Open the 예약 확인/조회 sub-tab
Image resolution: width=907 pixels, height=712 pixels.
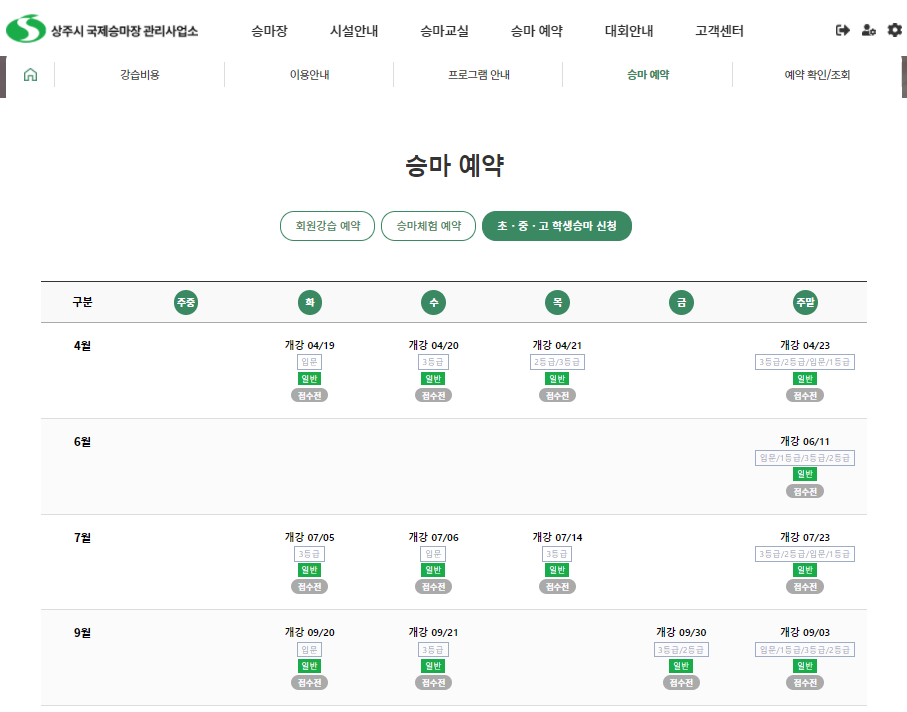(817, 75)
